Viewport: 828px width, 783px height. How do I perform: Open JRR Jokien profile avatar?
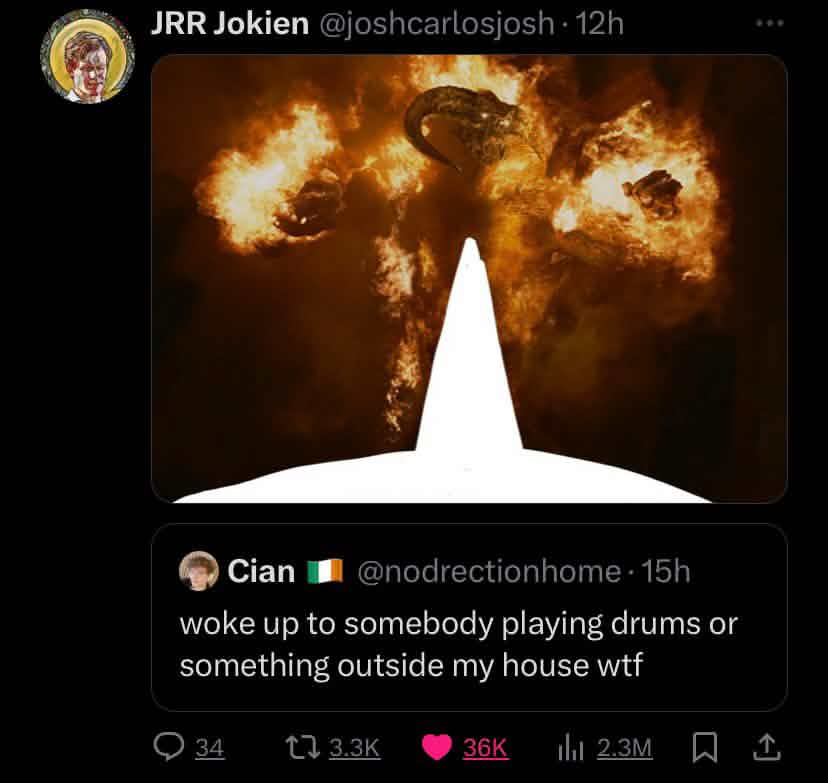(87, 56)
